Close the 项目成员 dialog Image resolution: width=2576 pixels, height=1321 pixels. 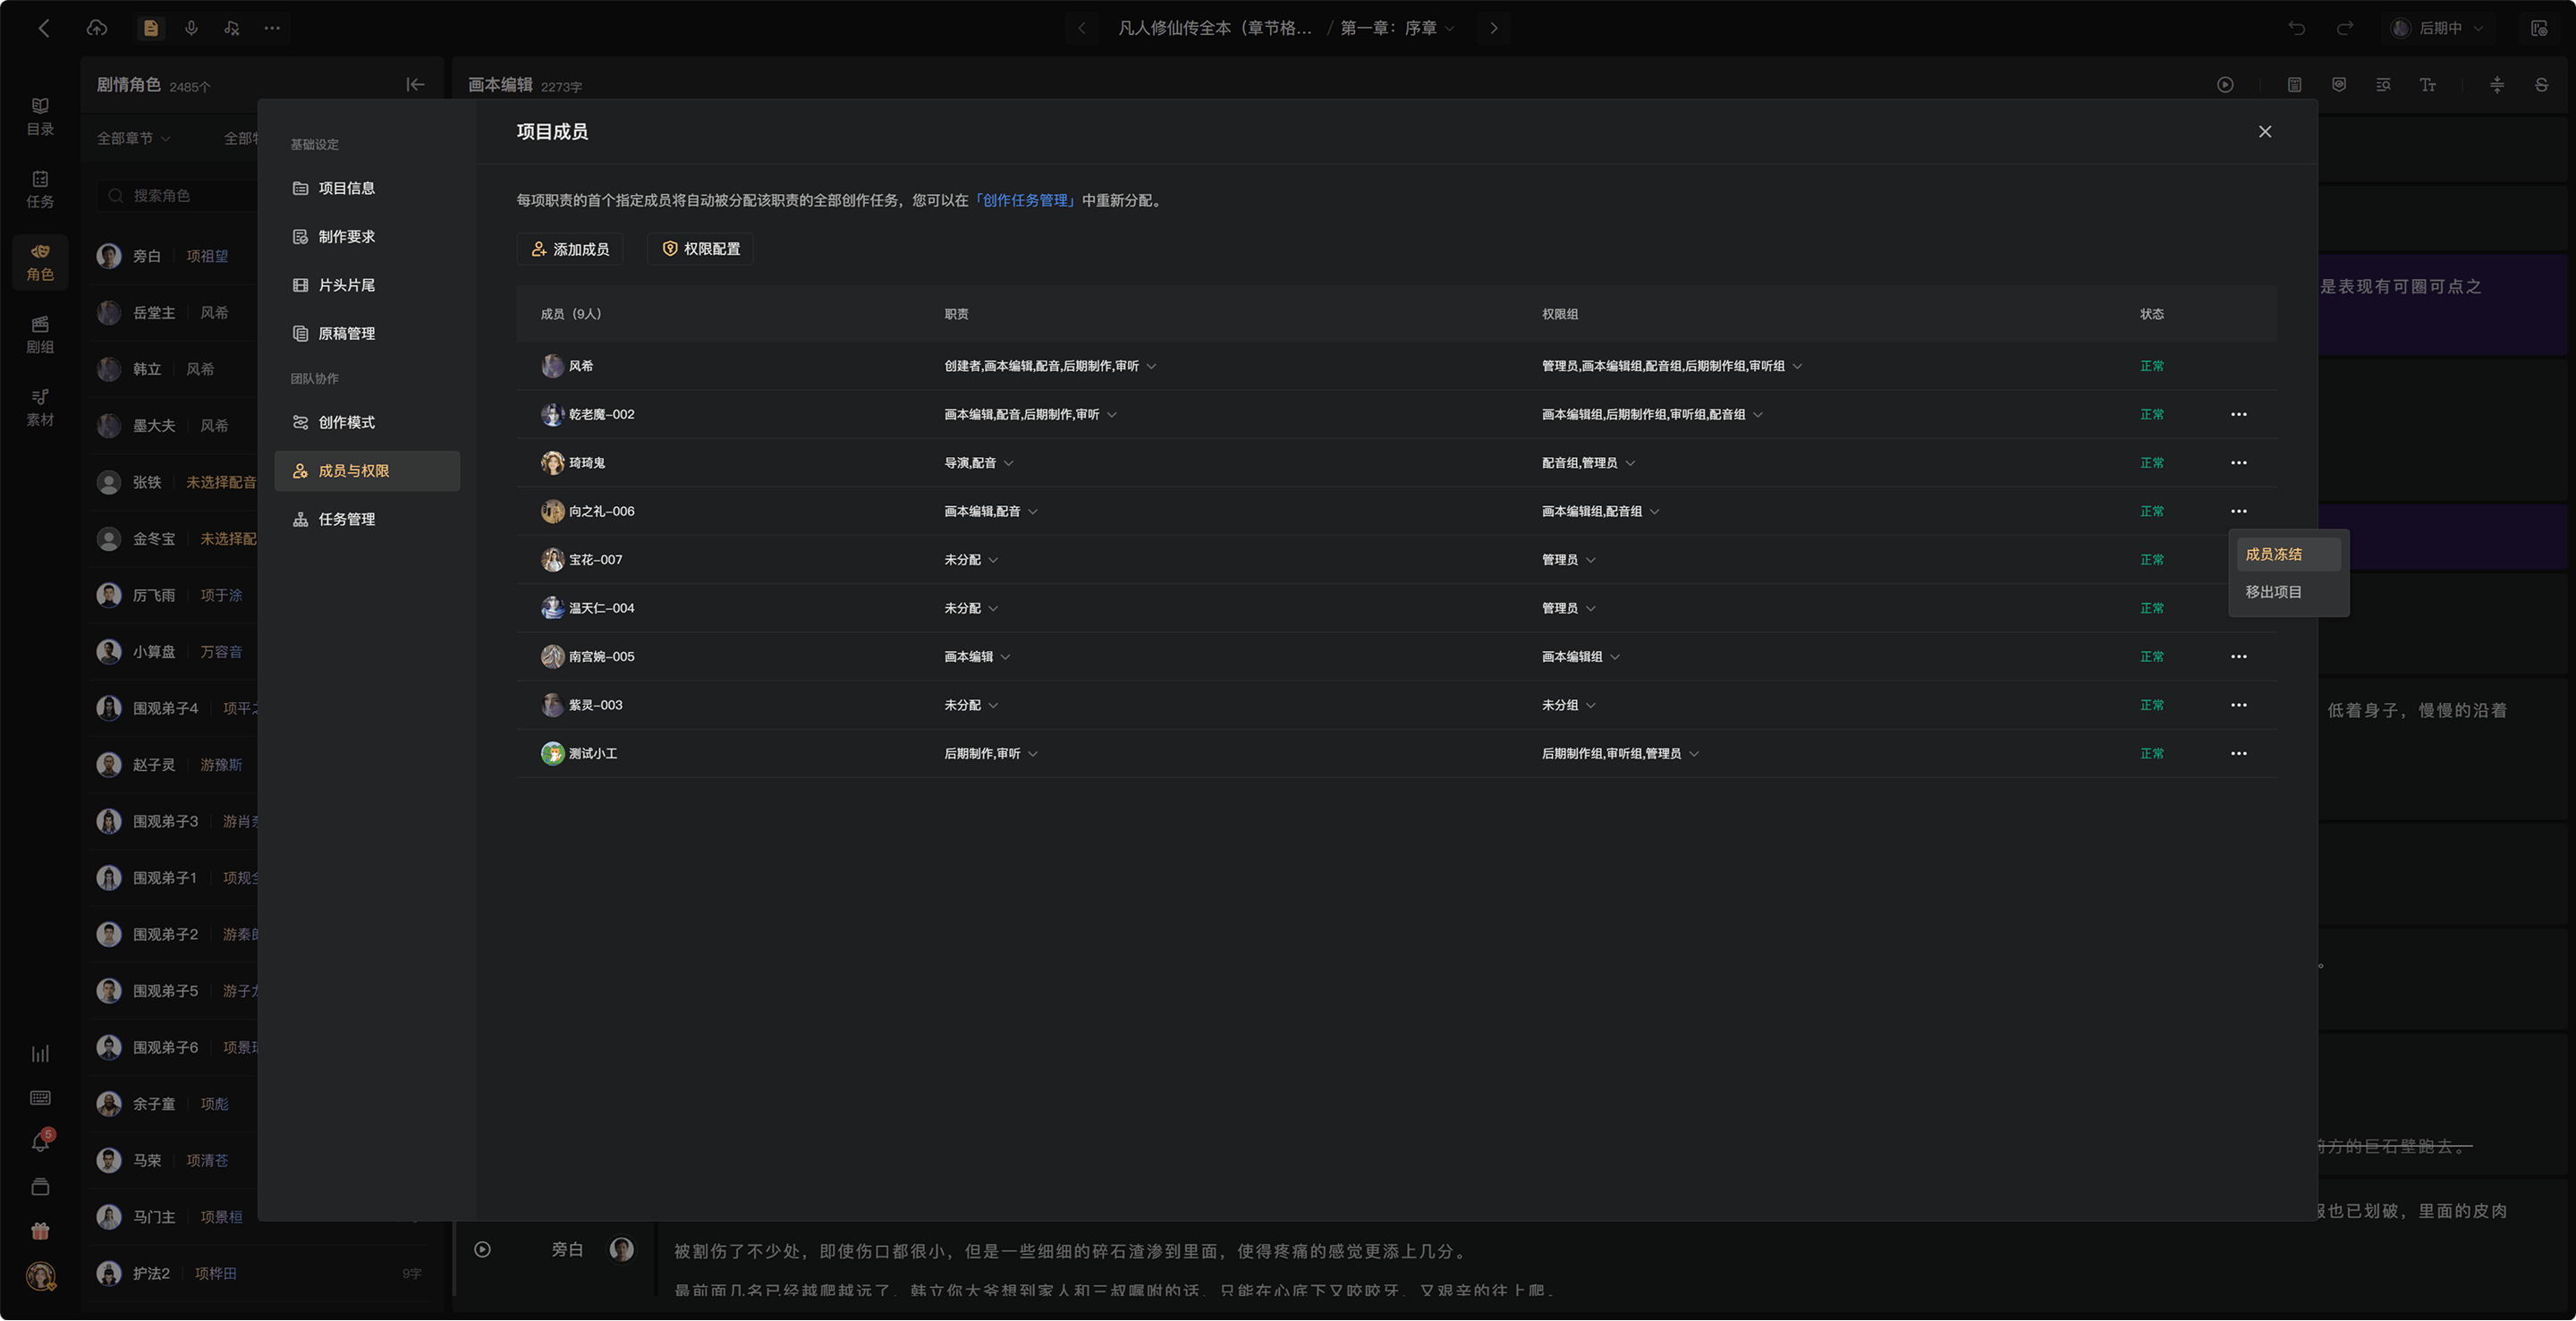2265,132
